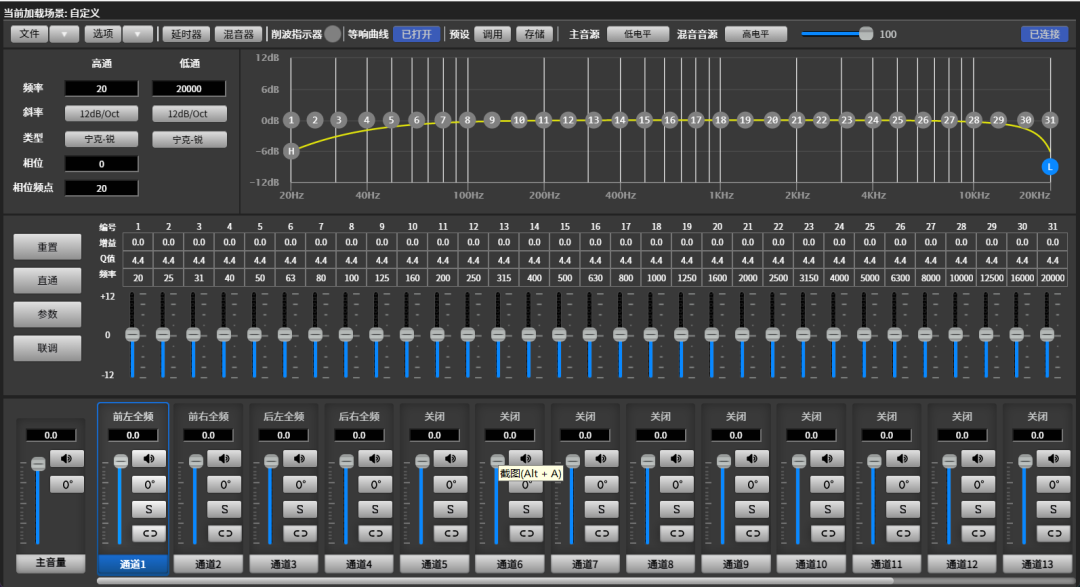Mute channel 1 speaker icon

pos(149,459)
